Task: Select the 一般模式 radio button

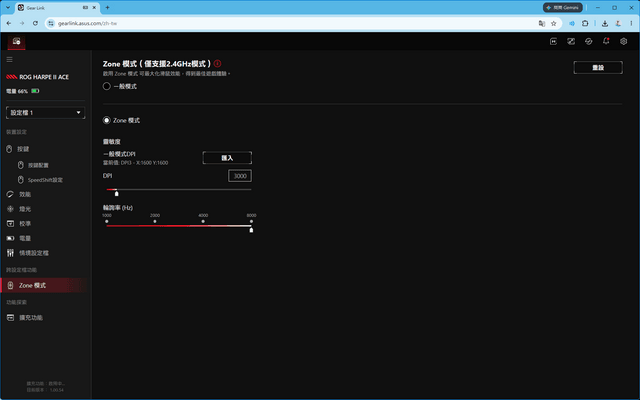Action: coord(107,86)
